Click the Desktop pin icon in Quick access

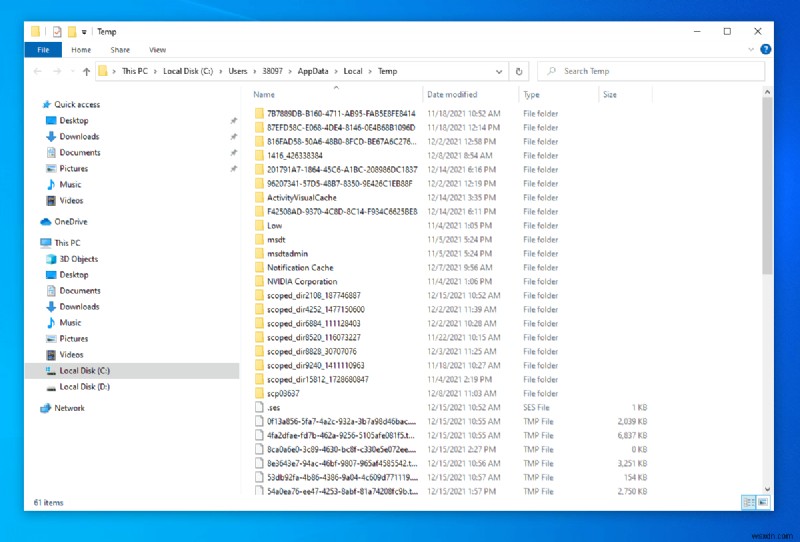click(x=234, y=120)
